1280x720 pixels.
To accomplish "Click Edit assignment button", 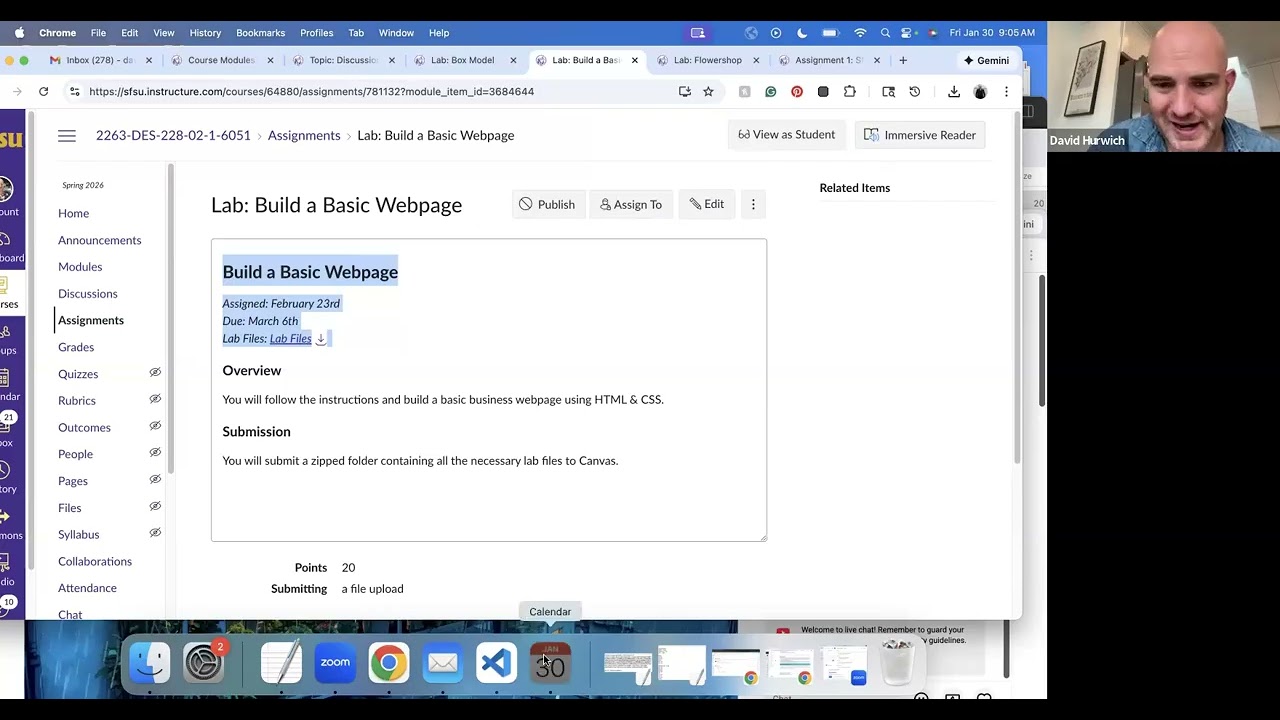I will click(706, 204).
